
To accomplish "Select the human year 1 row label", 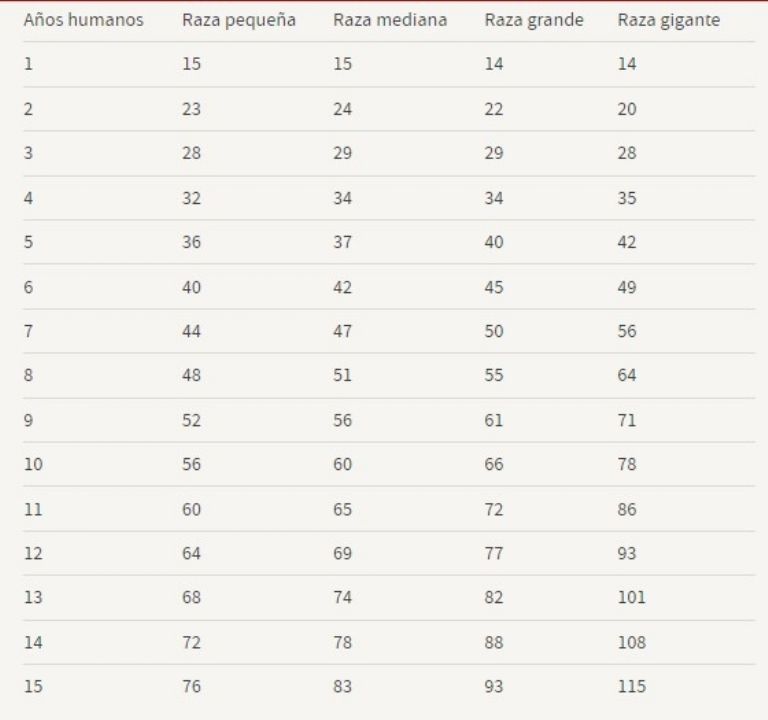I will 28,64.
